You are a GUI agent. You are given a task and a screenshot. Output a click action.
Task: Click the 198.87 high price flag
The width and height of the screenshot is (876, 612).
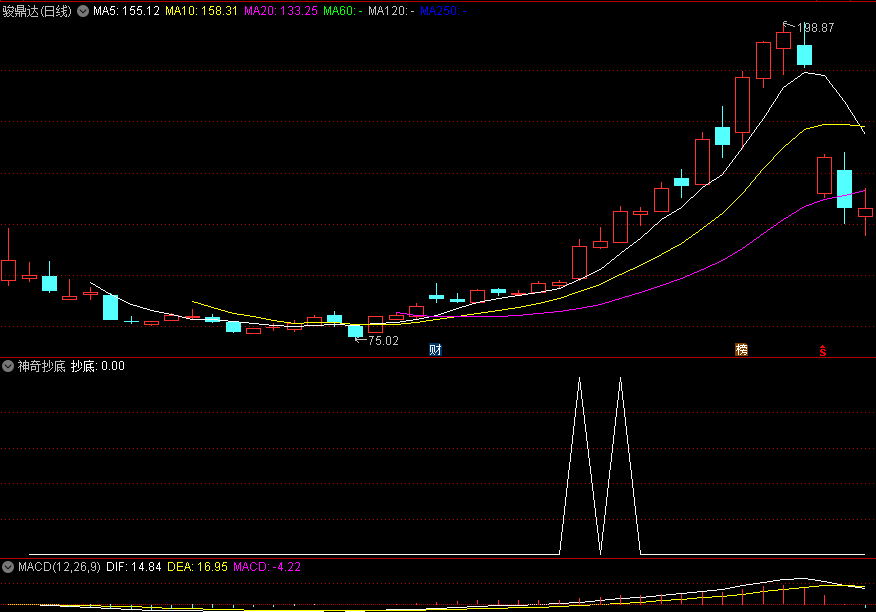[809, 27]
